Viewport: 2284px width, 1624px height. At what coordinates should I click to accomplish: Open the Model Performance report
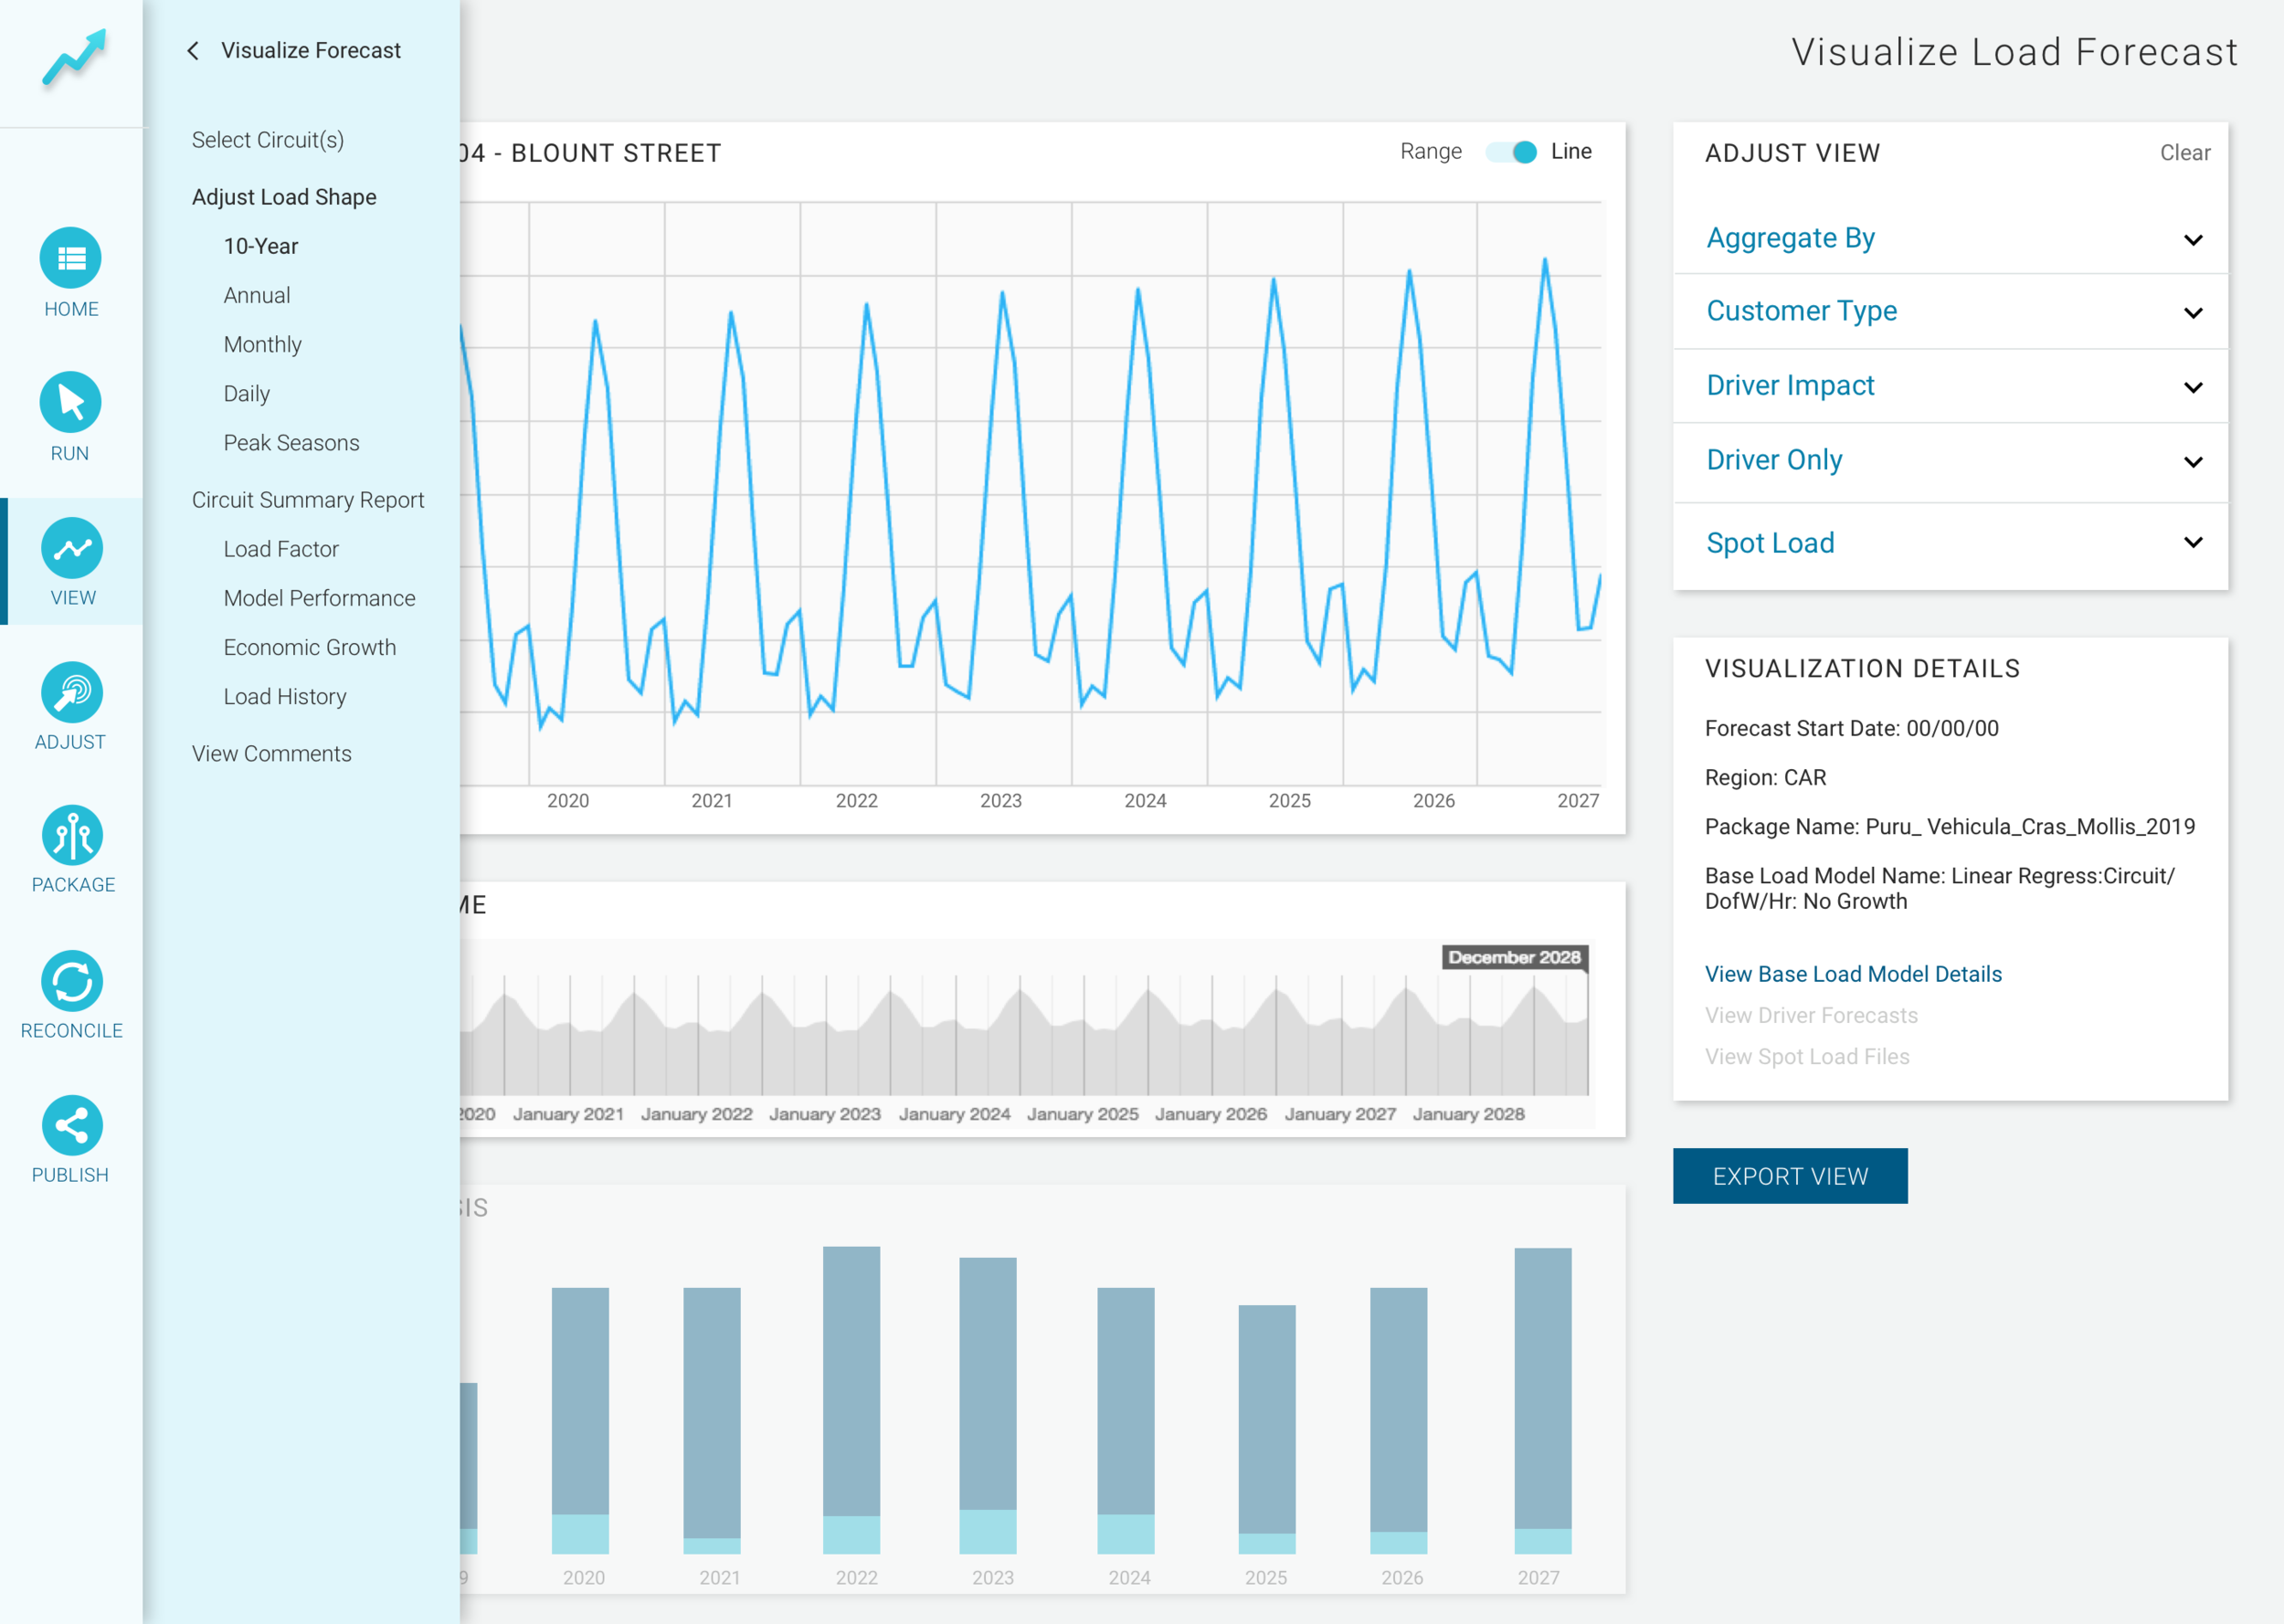[x=319, y=598]
